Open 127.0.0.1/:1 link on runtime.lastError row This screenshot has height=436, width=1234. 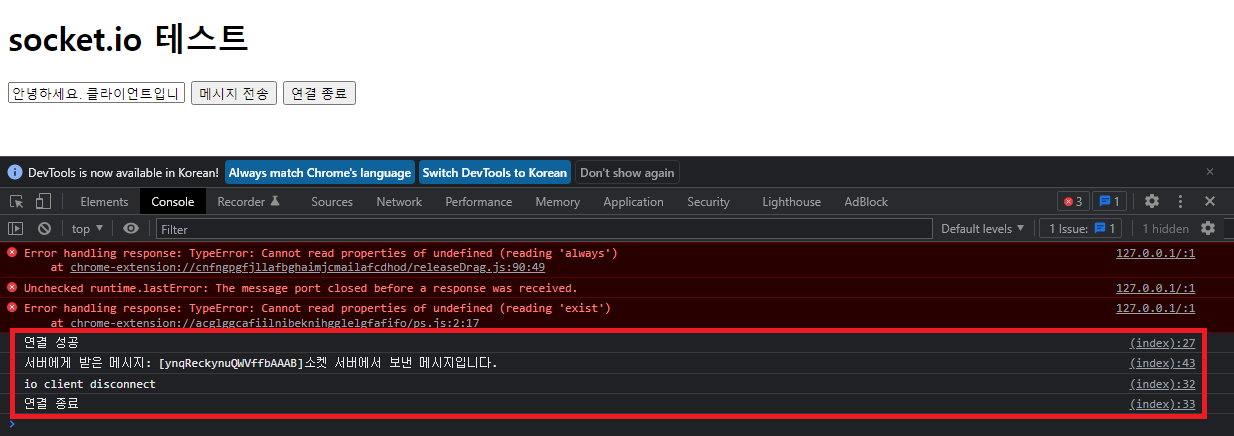[x=1155, y=288]
